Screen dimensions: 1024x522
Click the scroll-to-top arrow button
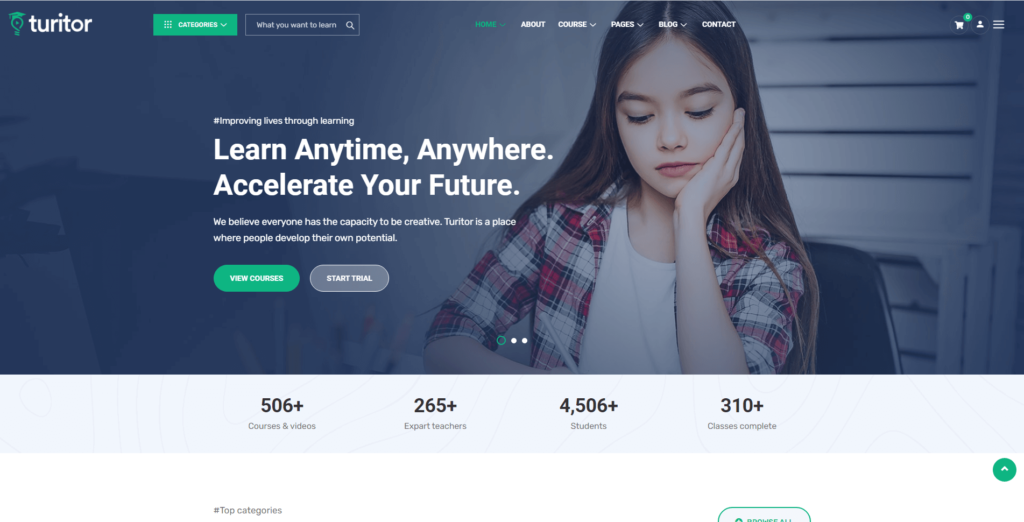coord(1004,470)
